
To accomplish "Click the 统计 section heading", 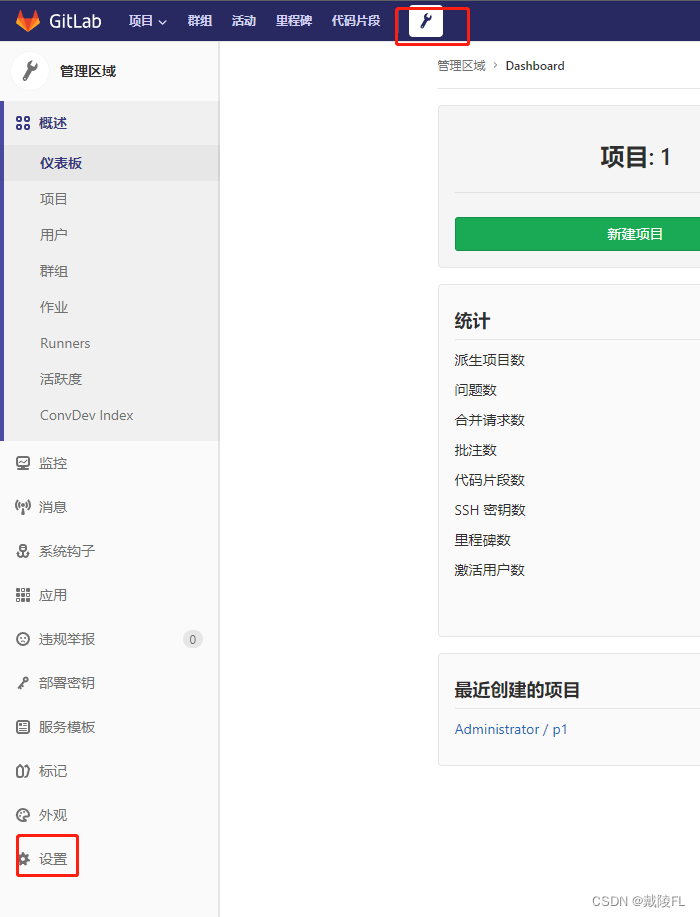I will (472, 320).
